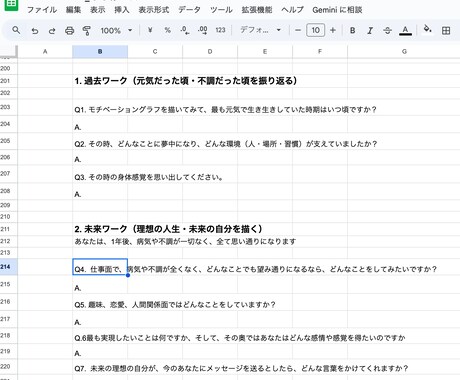Screen dimensions: 460x380
Task: Open the font family dropdown
Action: click(x=260, y=30)
